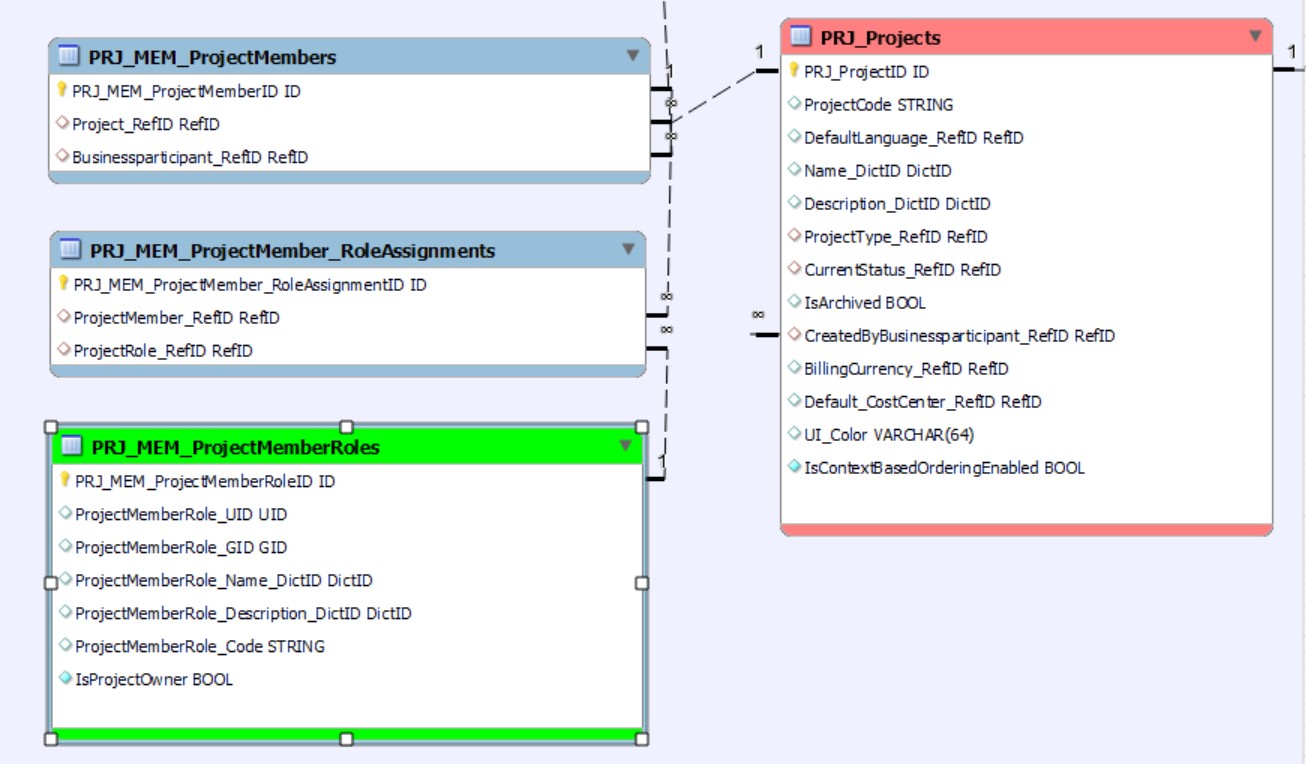Viewport: 1306px width, 764px height.
Task: Click the PRJ_MEM_ProjectMembers table icon
Action: 70,57
